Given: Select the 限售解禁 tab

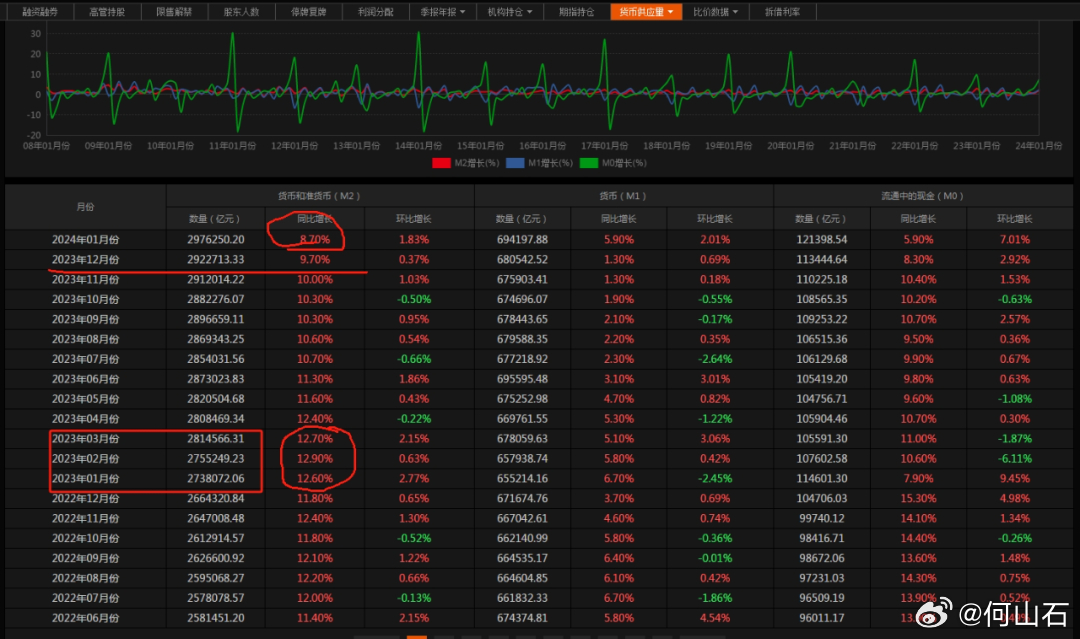Looking at the screenshot, I should click(175, 12).
